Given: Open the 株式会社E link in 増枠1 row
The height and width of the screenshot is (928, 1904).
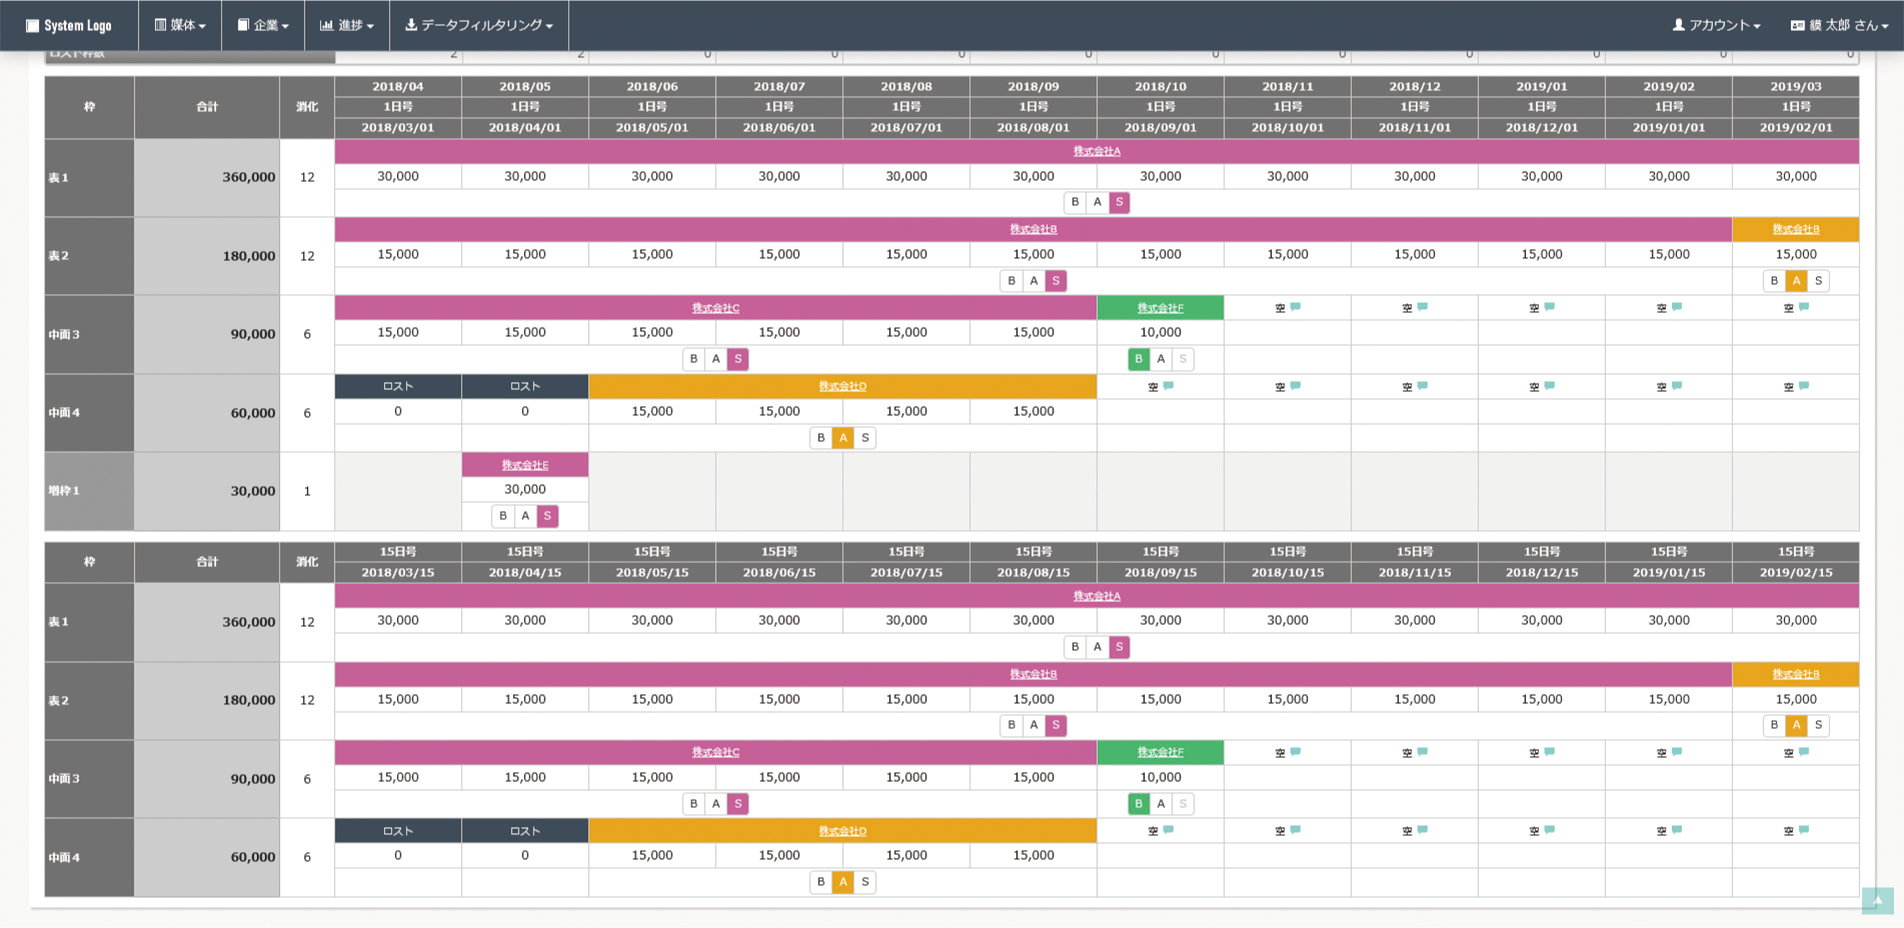Looking at the screenshot, I should (x=525, y=465).
